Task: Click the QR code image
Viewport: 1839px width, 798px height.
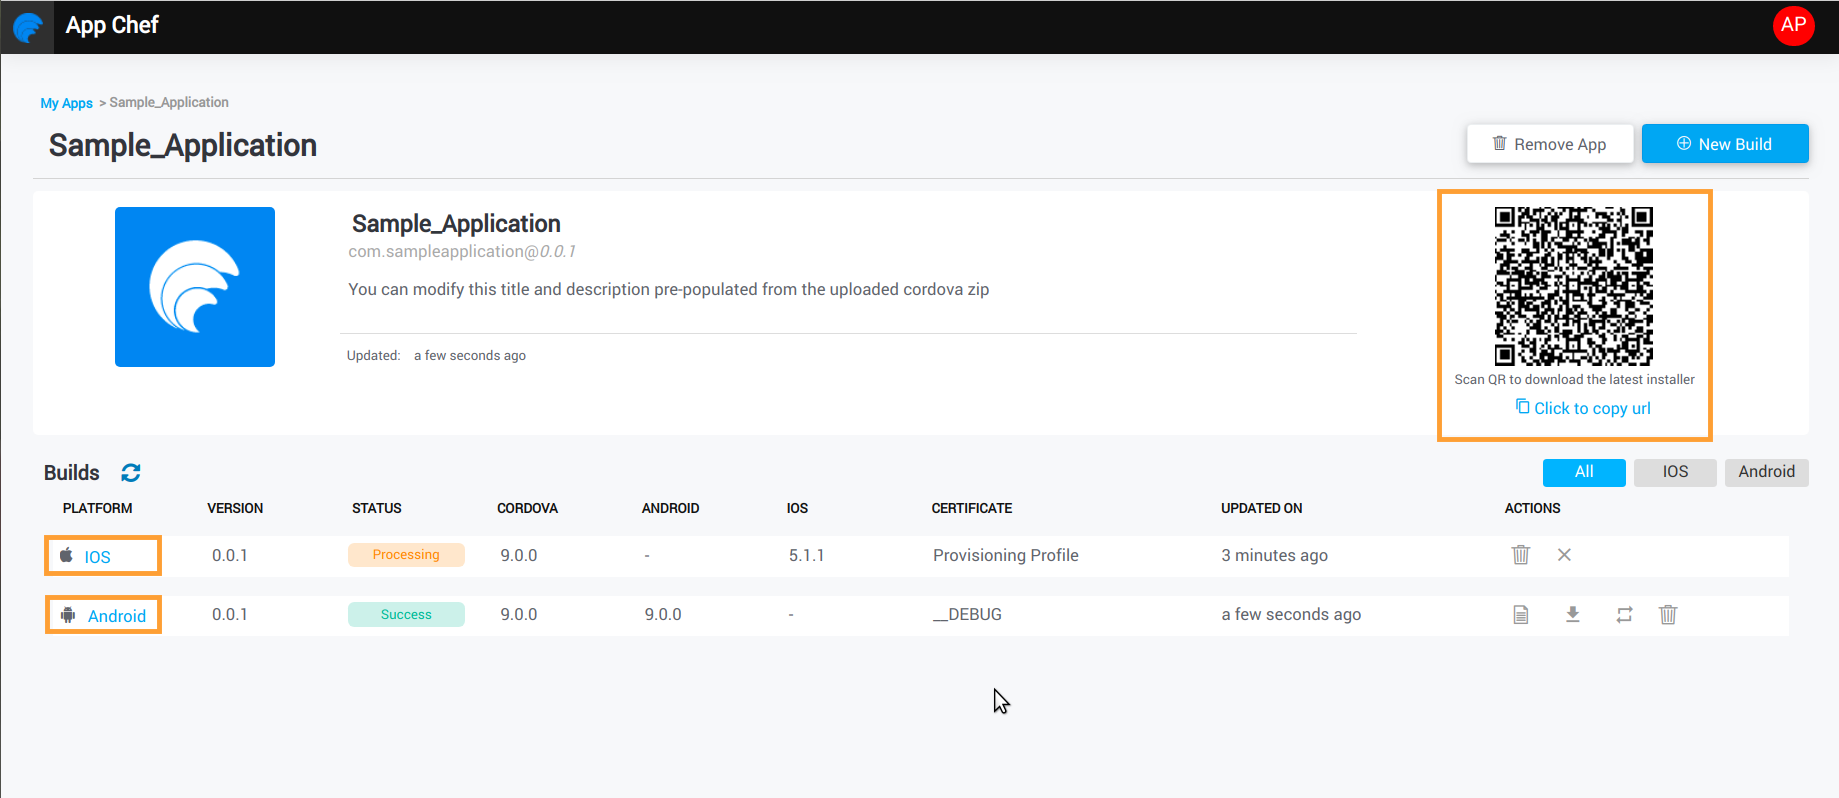Action: [1573, 286]
